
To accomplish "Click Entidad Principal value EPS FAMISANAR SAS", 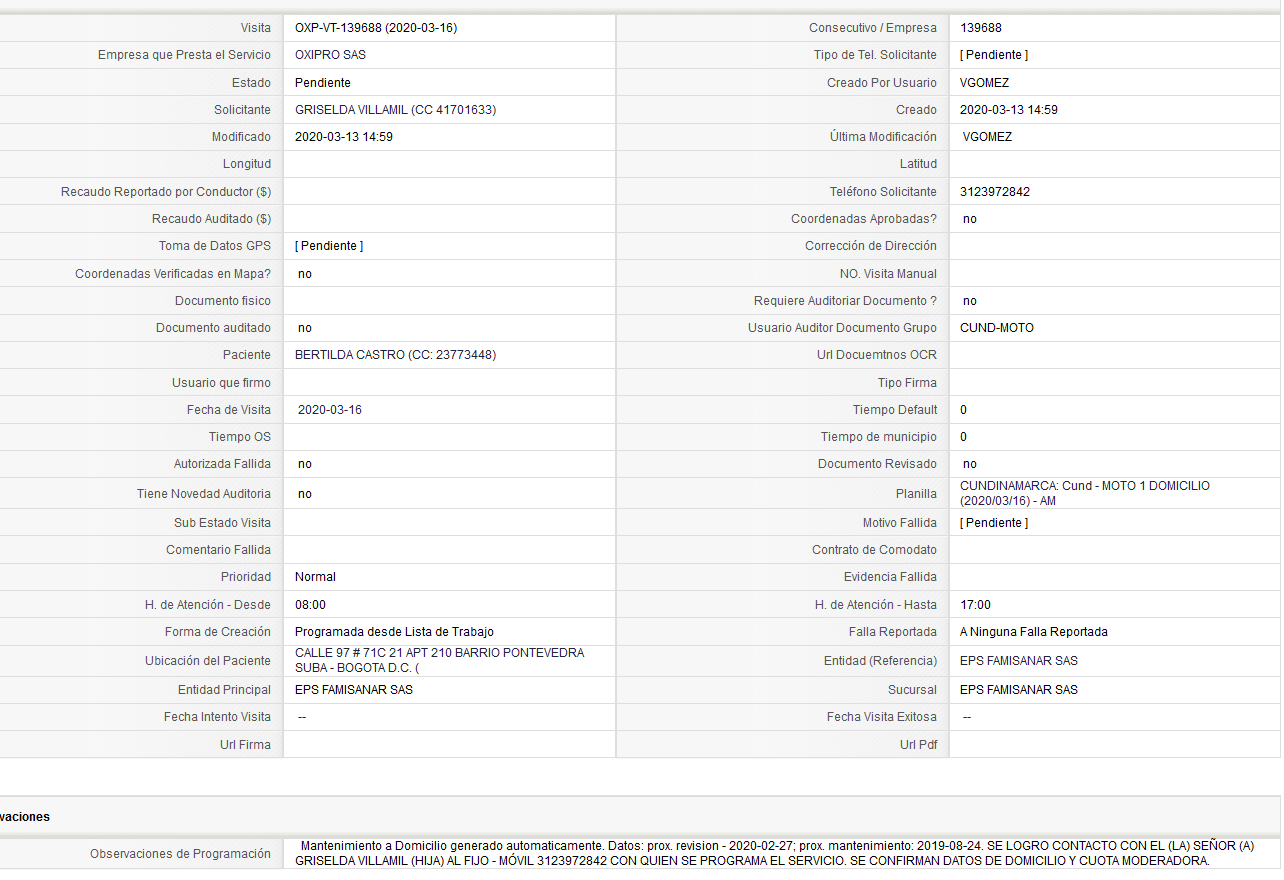I will click(x=354, y=690).
